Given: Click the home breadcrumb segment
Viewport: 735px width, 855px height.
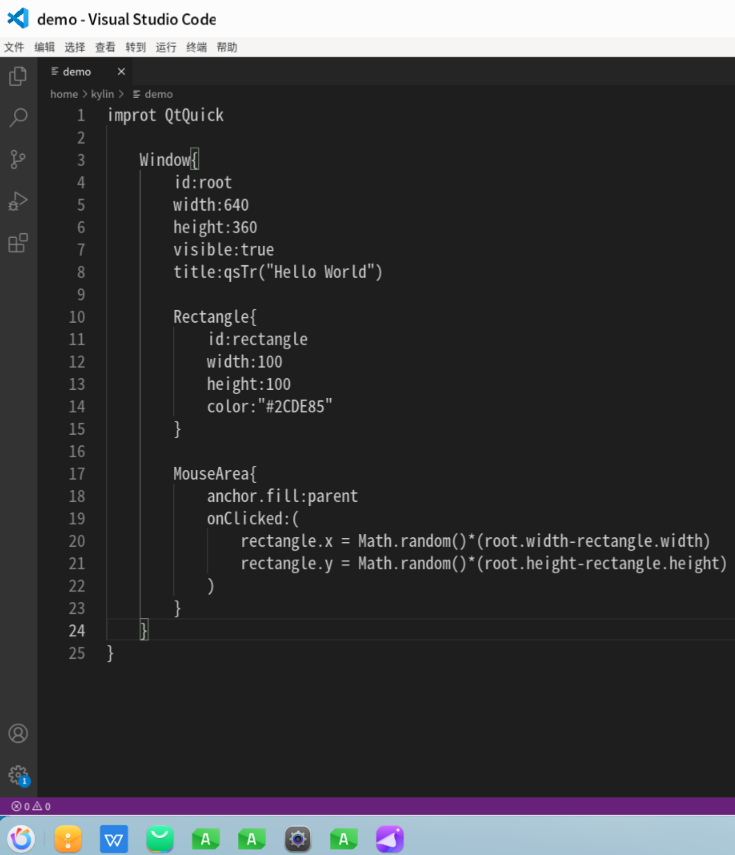Looking at the screenshot, I should [x=64, y=94].
